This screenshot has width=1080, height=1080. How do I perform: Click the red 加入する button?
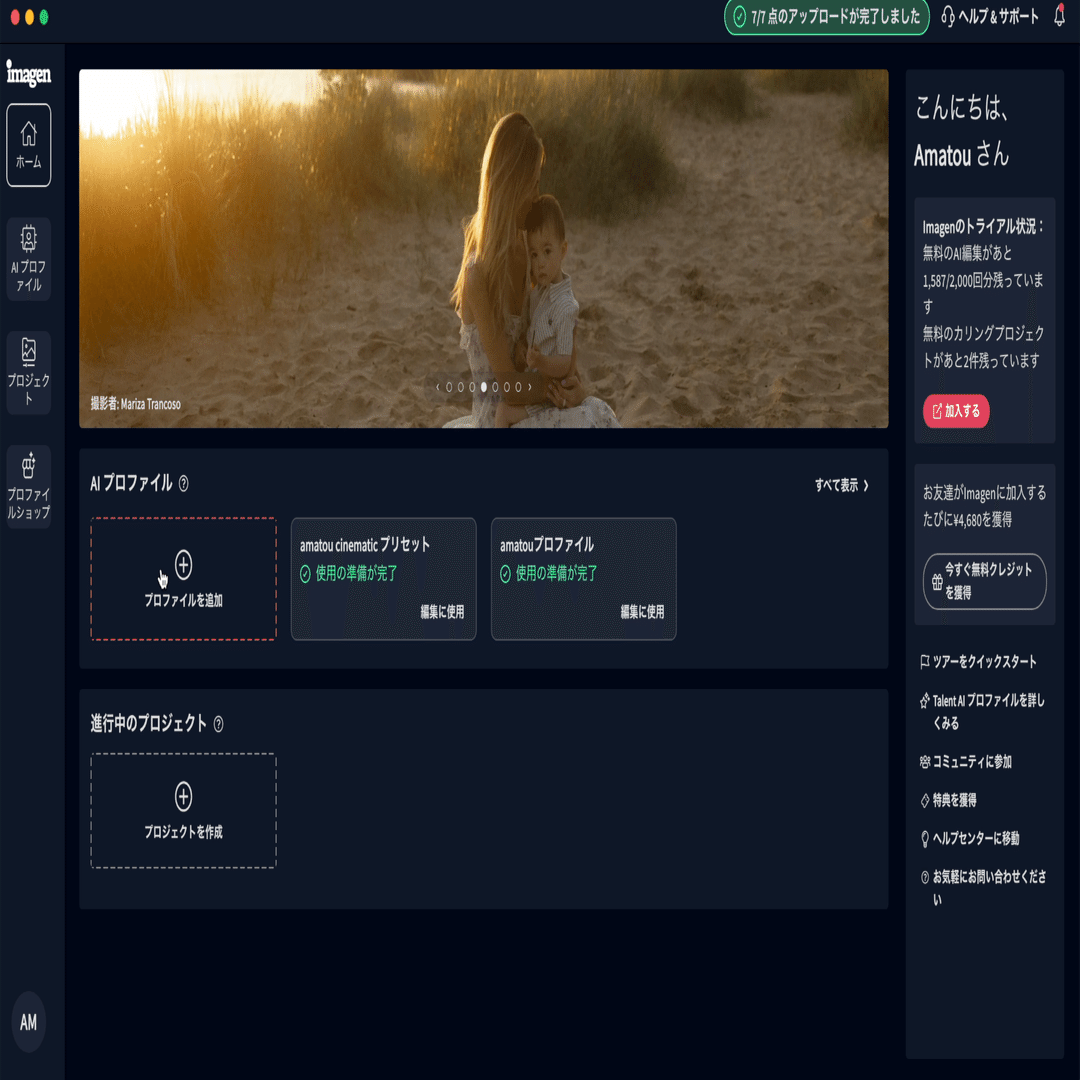pyautogui.click(x=956, y=411)
